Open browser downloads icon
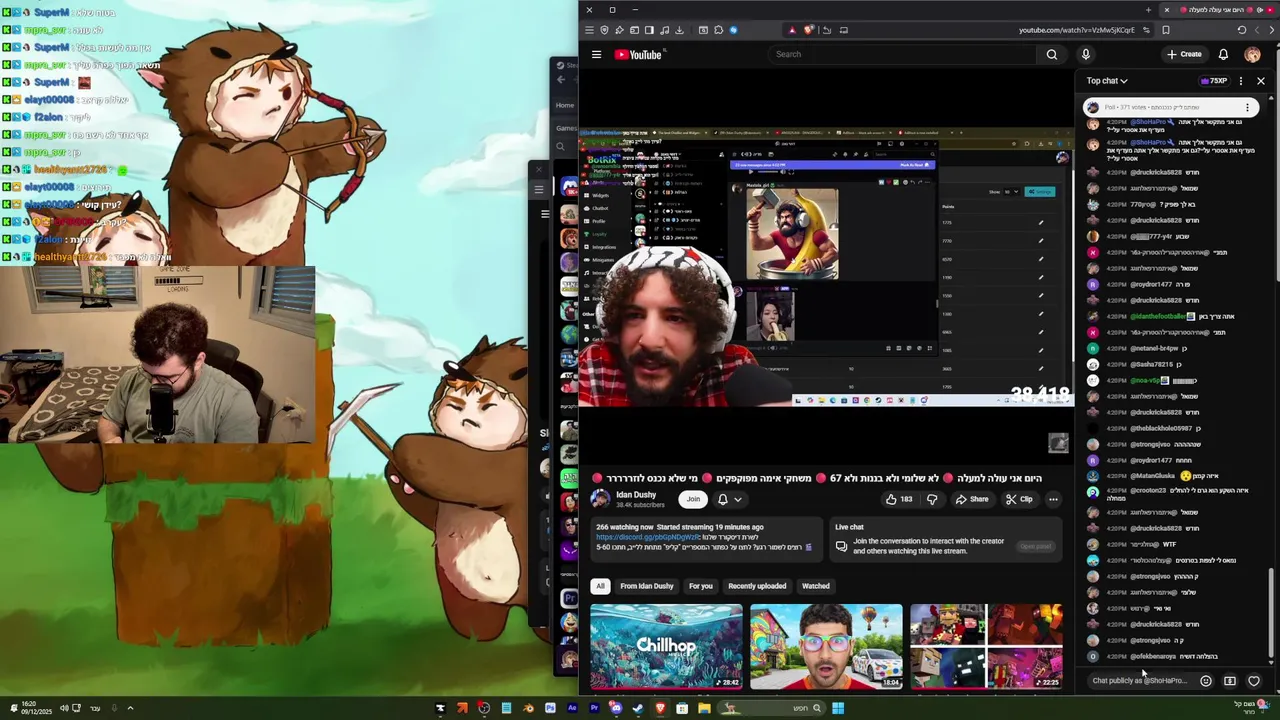This screenshot has width=1280, height=720. click(x=680, y=30)
